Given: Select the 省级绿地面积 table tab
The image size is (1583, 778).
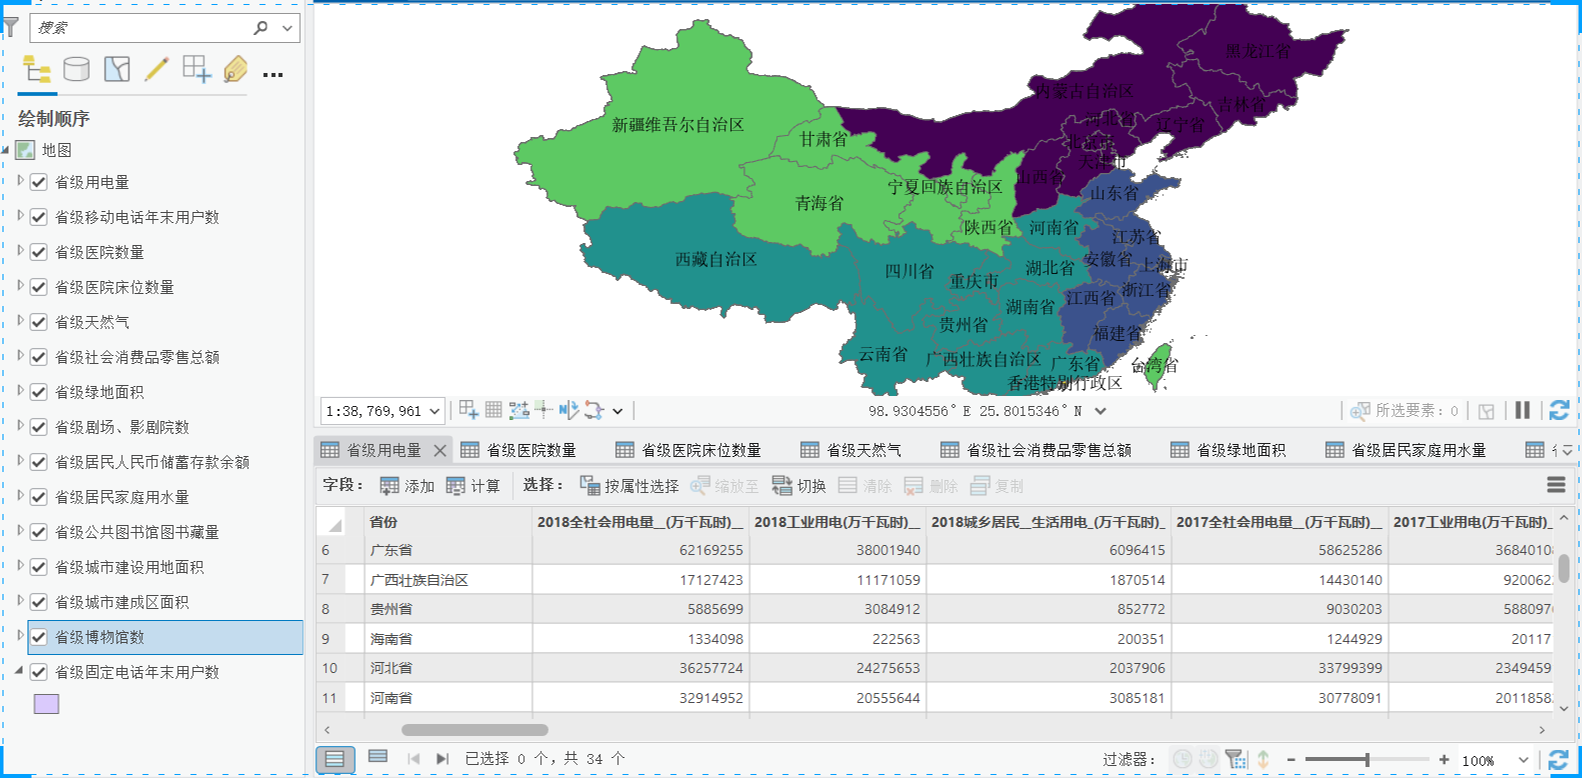Looking at the screenshot, I should pyautogui.click(x=1229, y=451).
